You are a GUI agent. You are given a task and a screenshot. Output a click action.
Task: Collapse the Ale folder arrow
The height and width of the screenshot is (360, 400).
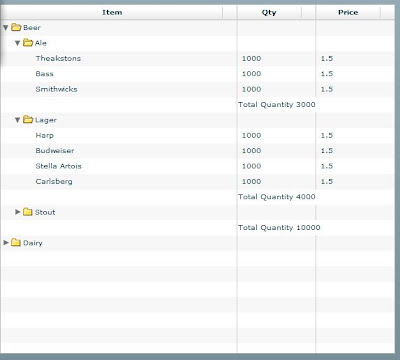click(18, 43)
